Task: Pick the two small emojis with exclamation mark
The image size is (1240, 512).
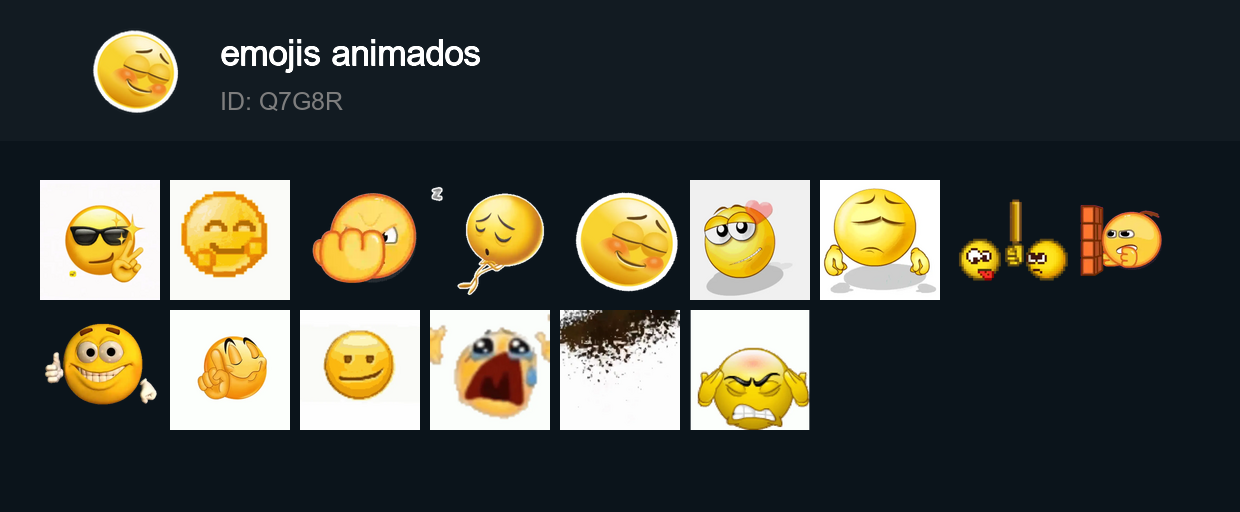Action: tap(1010, 240)
